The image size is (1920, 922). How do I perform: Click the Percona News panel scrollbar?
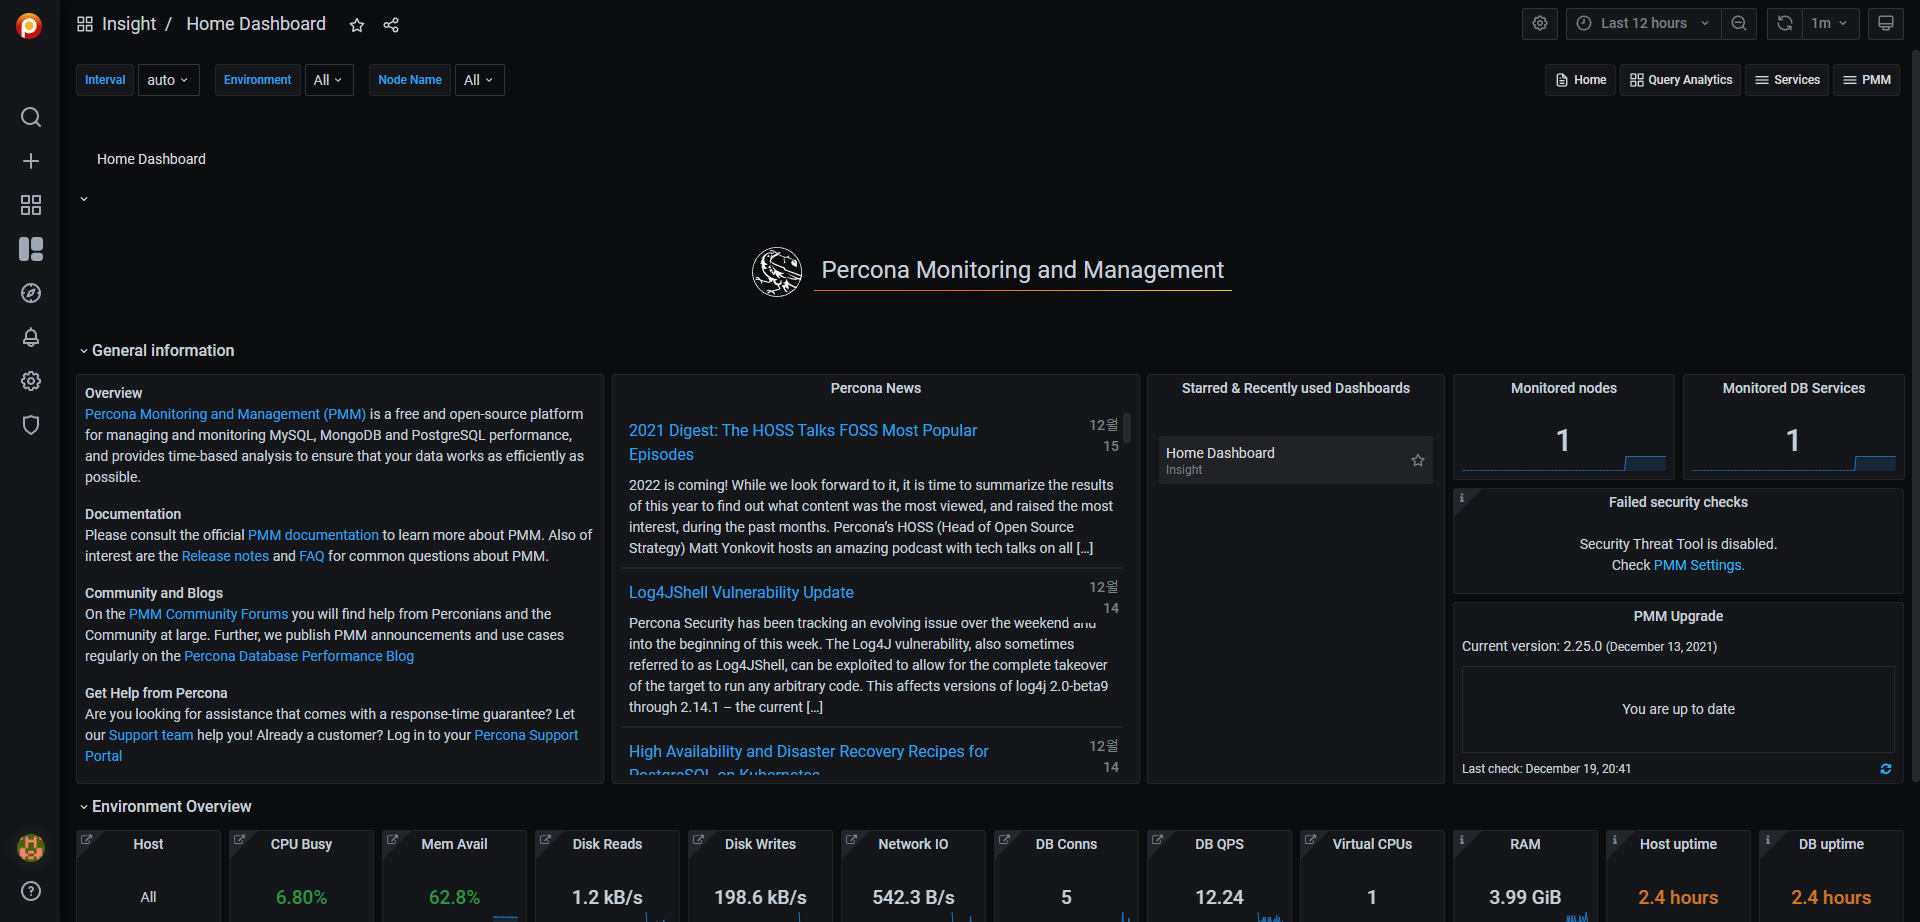(1127, 428)
